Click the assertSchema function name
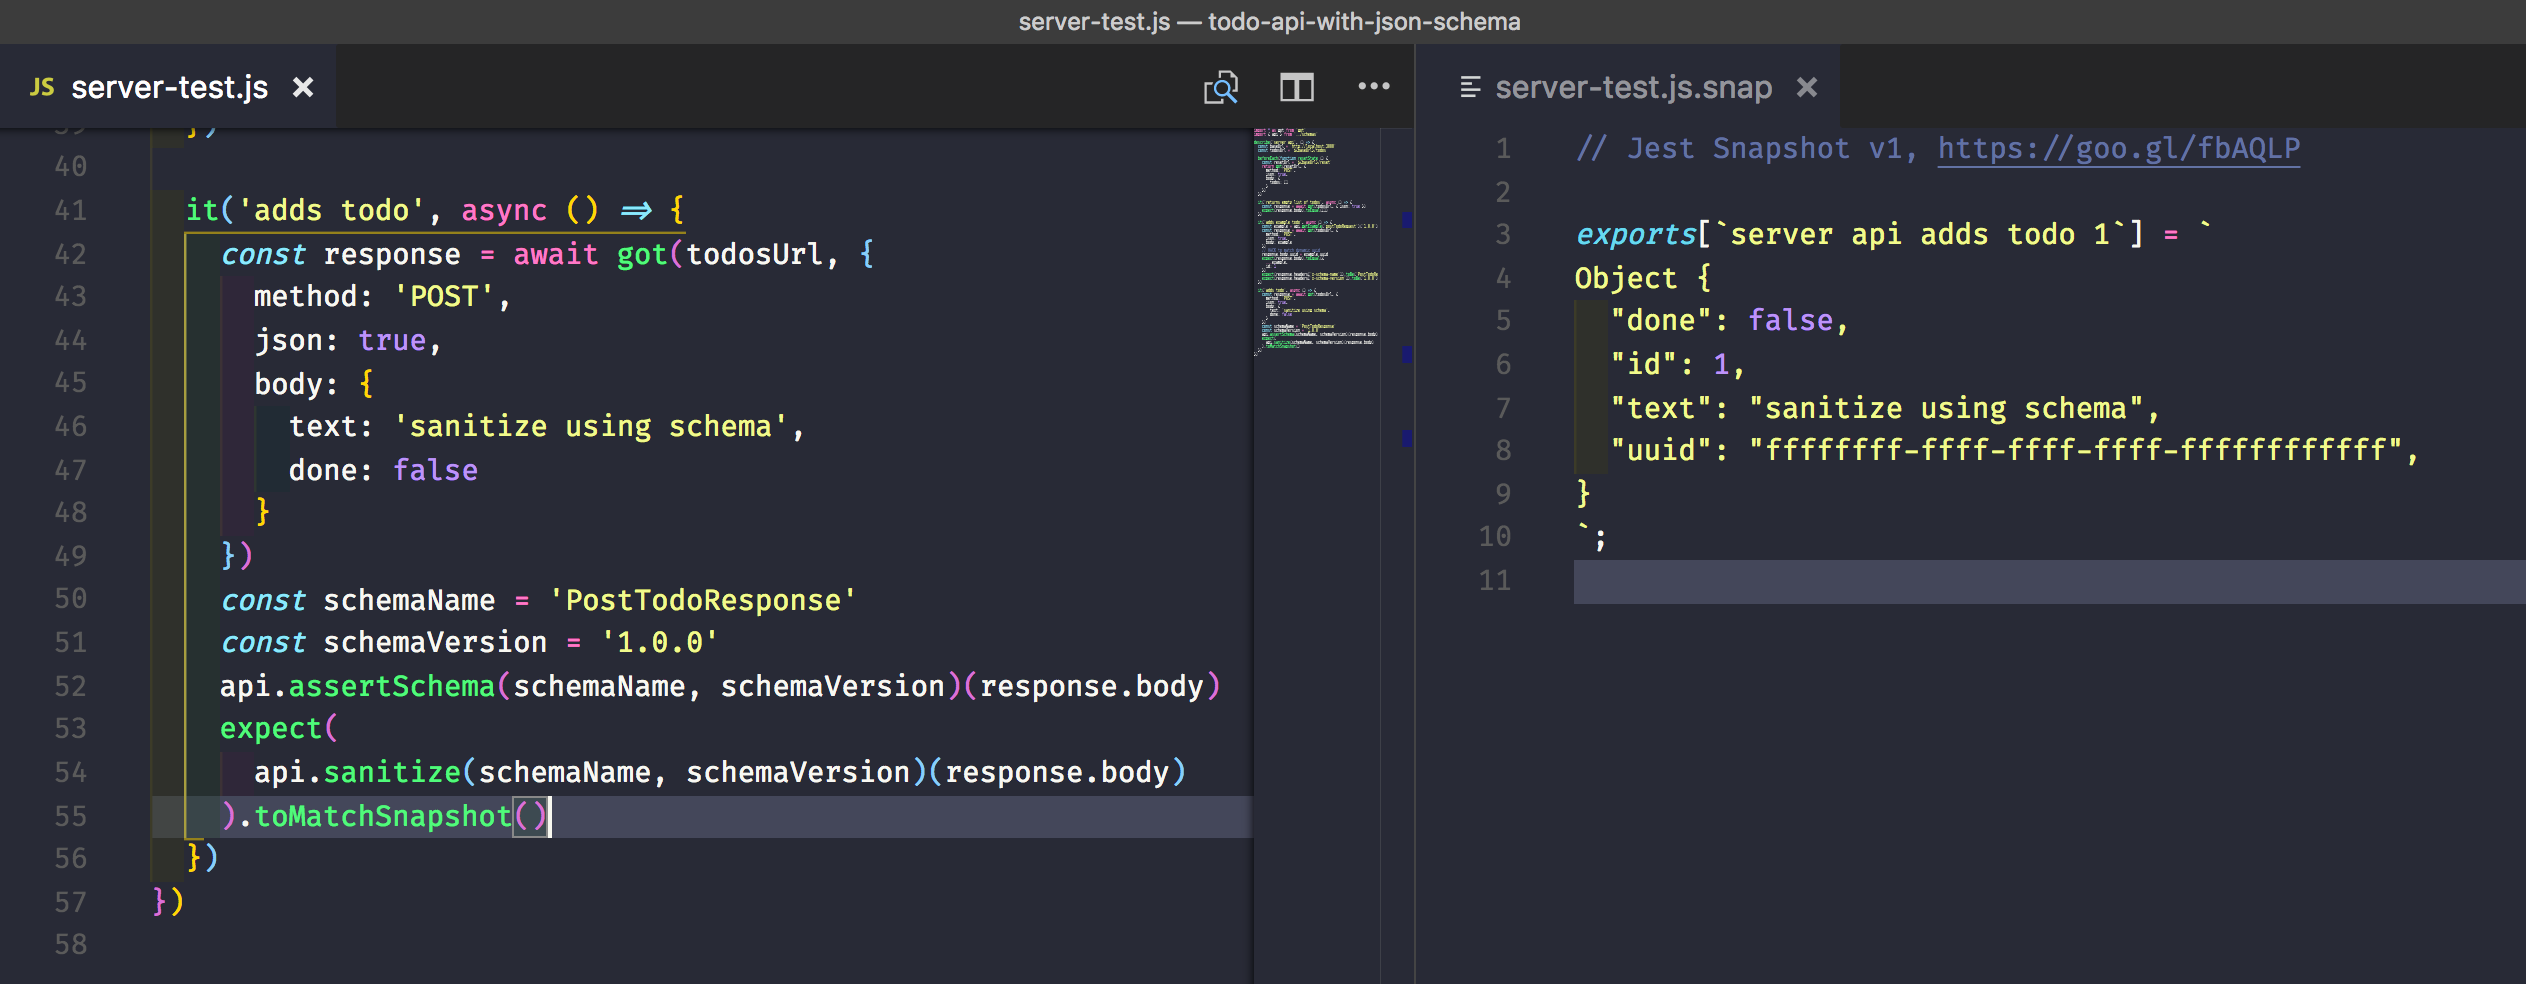The image size is (2526, 984). coord(391,687)
